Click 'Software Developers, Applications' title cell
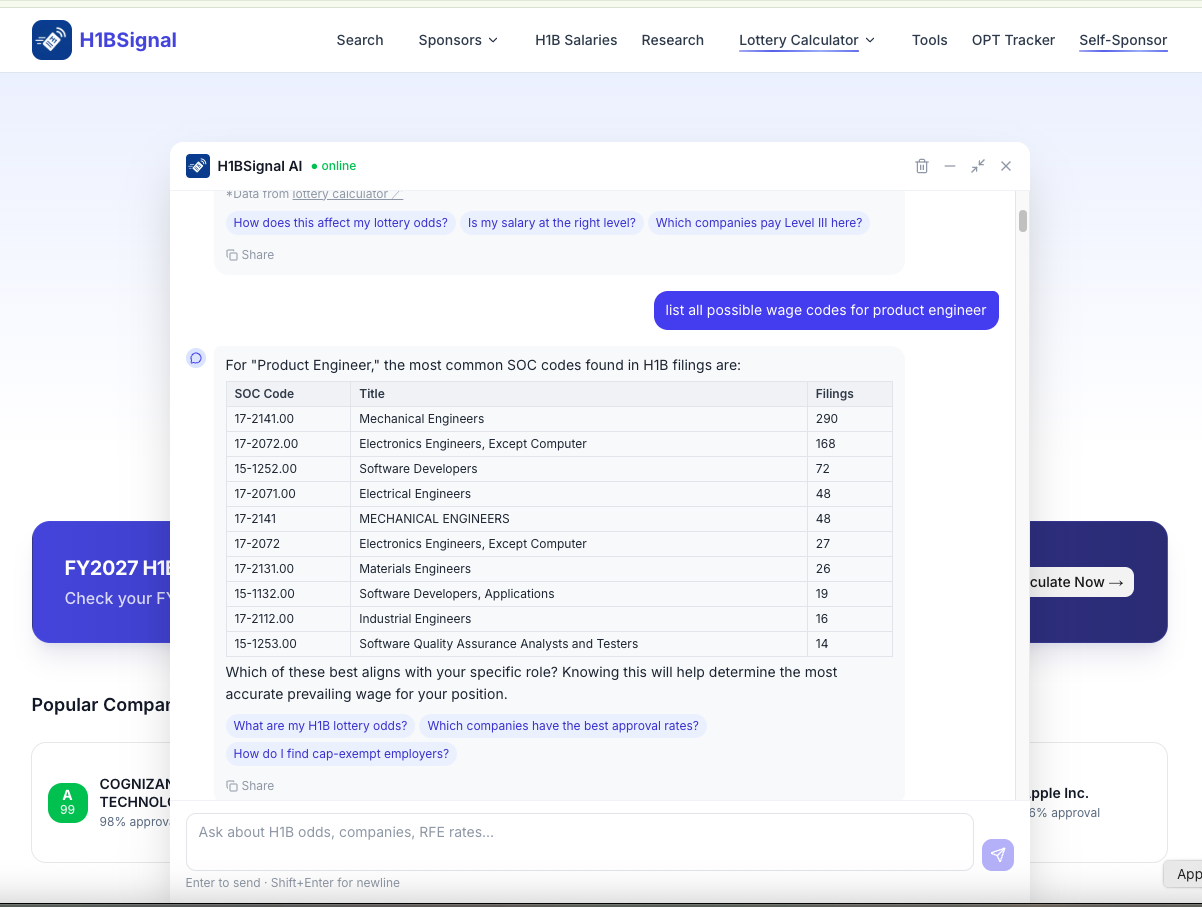This screenshot has width=1202, height=907. tap(579, 594)
